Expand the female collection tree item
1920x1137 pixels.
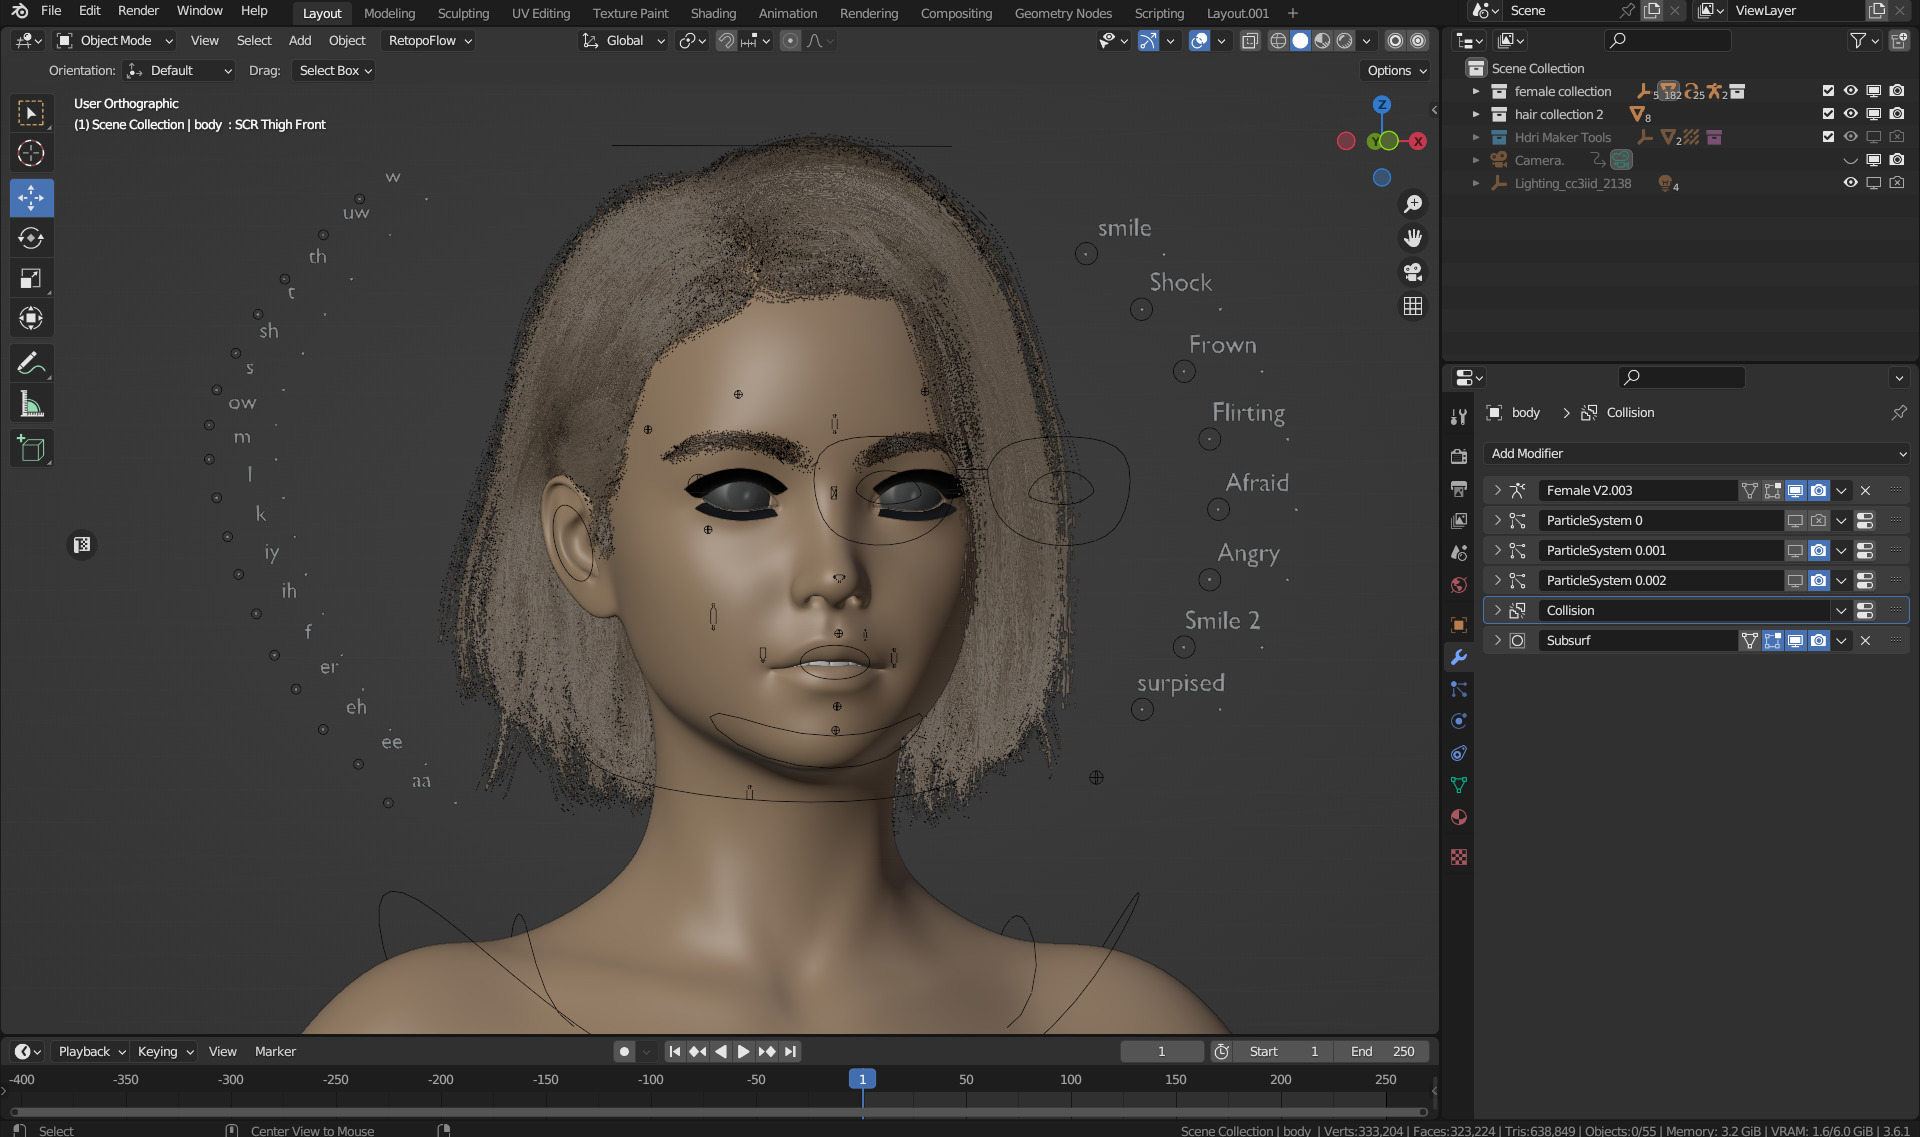pos(1476,91)
